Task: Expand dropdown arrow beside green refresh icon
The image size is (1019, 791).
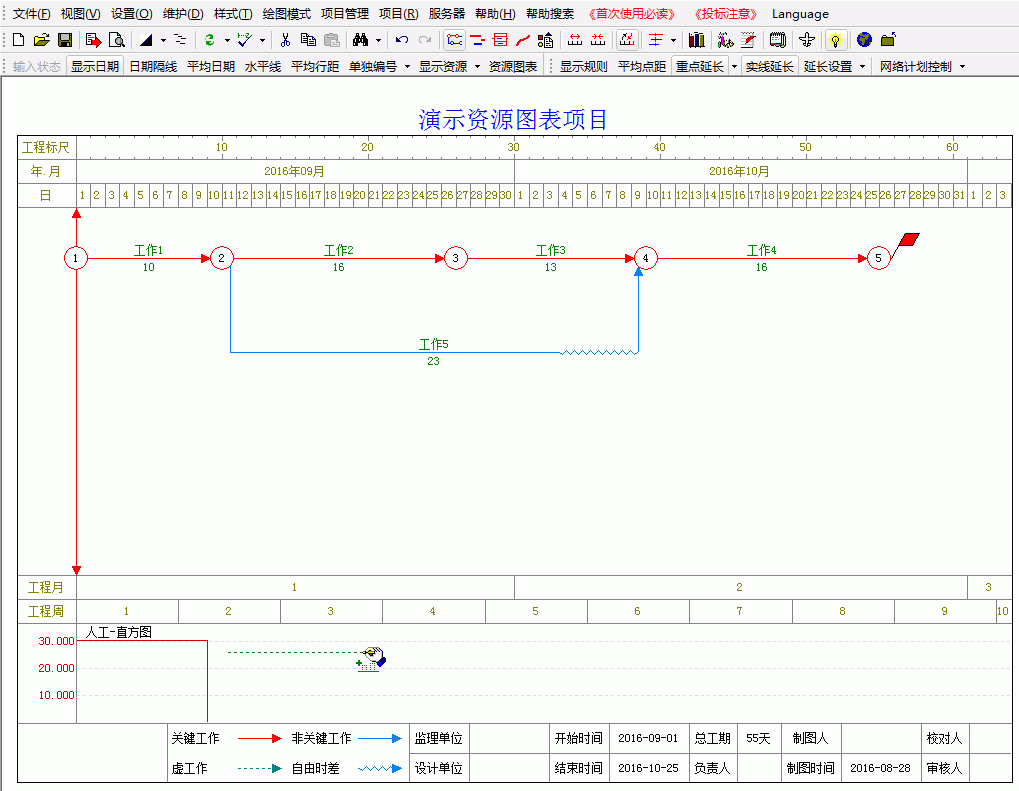Action: click(227, 40)
